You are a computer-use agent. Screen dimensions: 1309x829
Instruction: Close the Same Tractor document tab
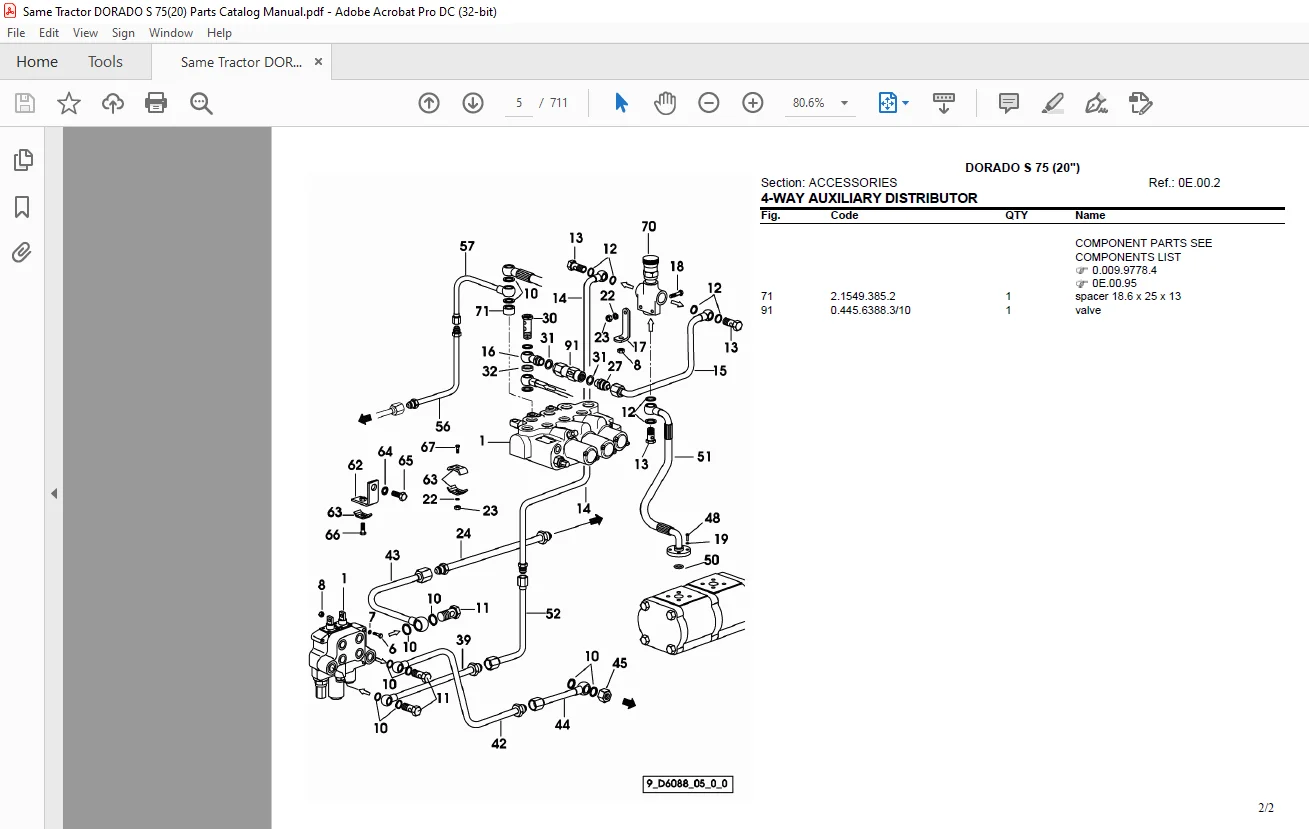pos(318,62)
